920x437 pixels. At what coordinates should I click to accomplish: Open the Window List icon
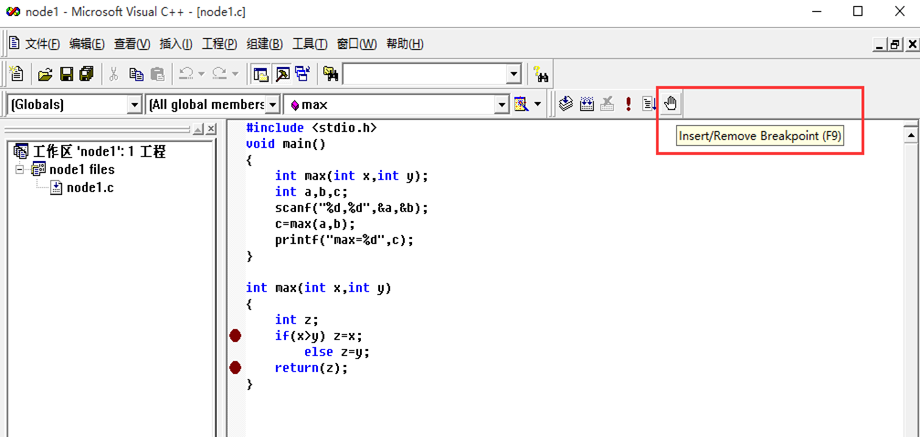tap(303, 74)
